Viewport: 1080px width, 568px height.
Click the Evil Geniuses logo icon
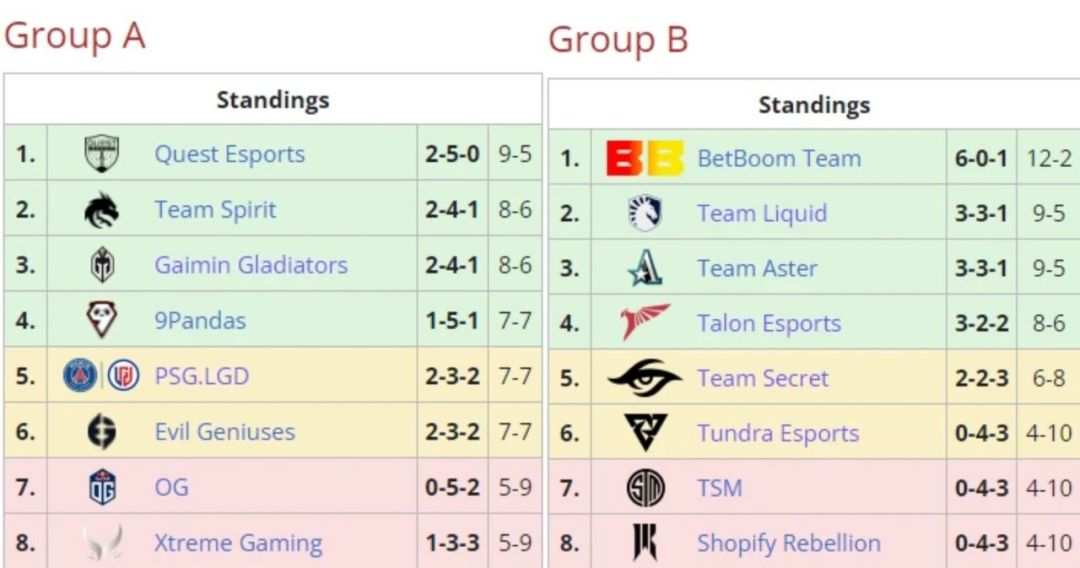point(101,432)
